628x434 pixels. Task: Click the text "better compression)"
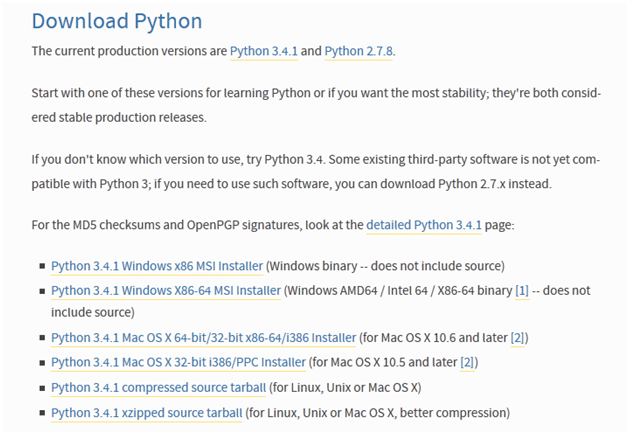(455, 413)
